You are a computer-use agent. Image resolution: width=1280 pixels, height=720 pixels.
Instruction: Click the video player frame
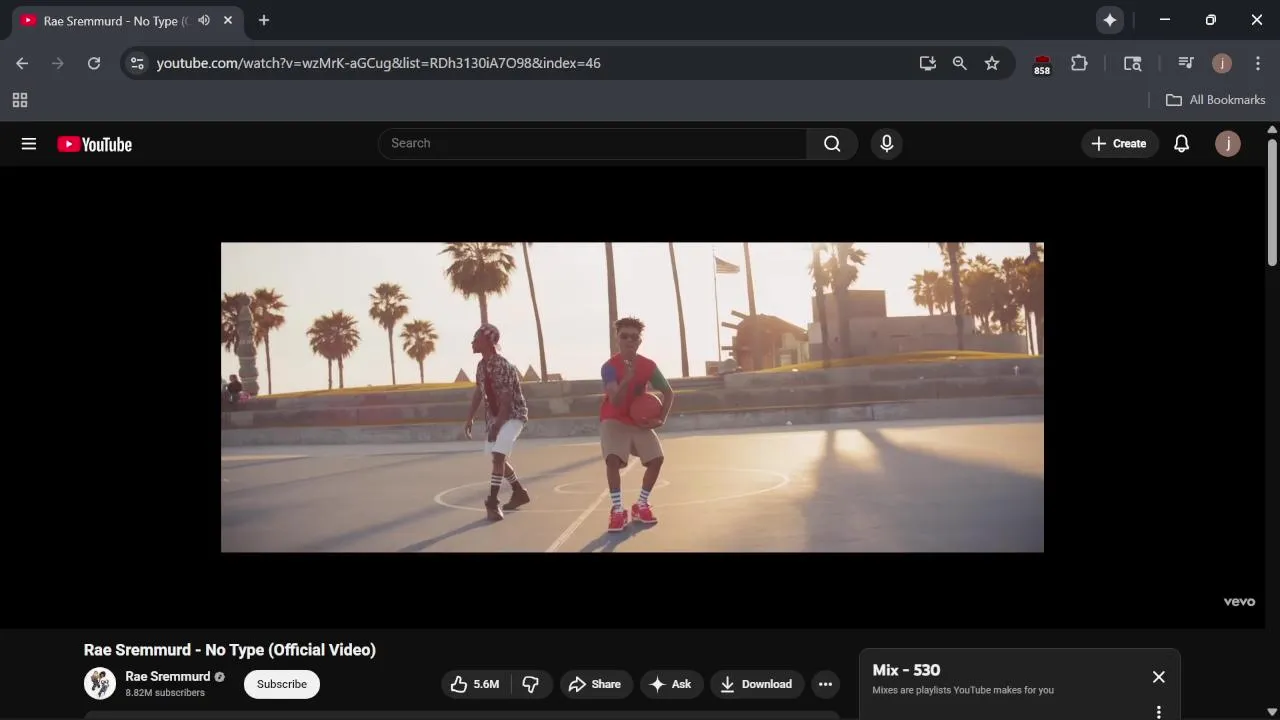point(632,397)
